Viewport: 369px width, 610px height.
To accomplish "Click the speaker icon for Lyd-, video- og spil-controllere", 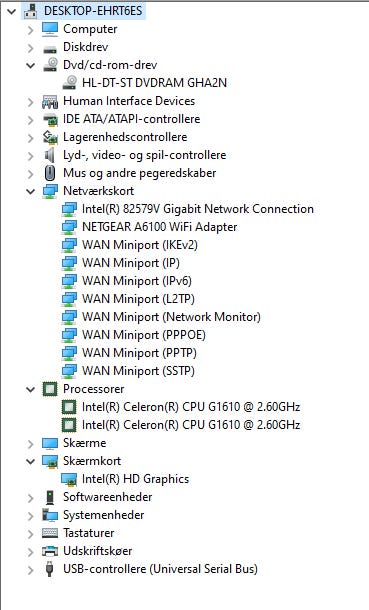I will point(50,155).
